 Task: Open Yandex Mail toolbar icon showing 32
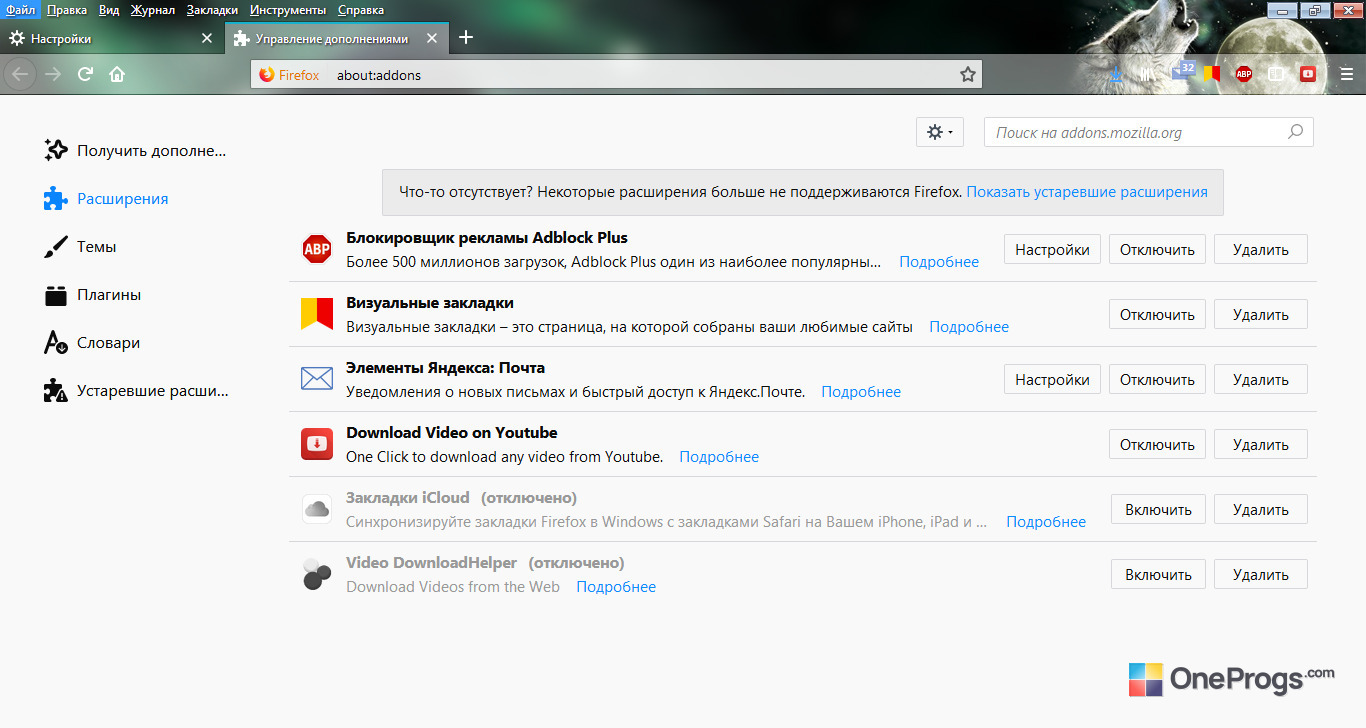coord(1183,72)
